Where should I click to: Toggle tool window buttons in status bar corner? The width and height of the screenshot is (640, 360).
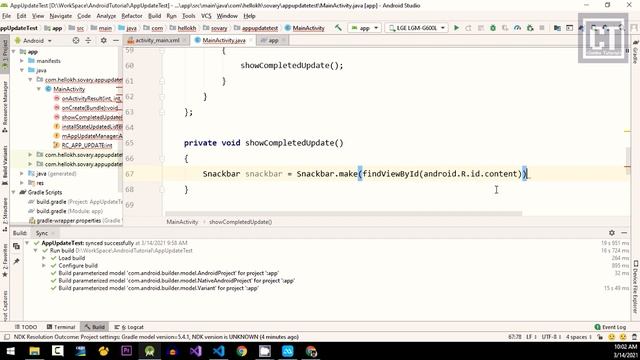pyautogui.click(x=6, y=337)
